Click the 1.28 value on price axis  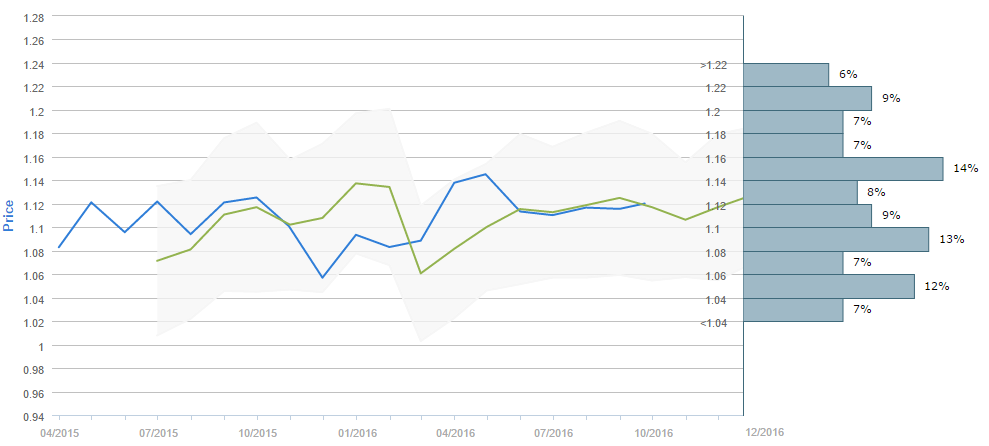[x=32, y=18]
